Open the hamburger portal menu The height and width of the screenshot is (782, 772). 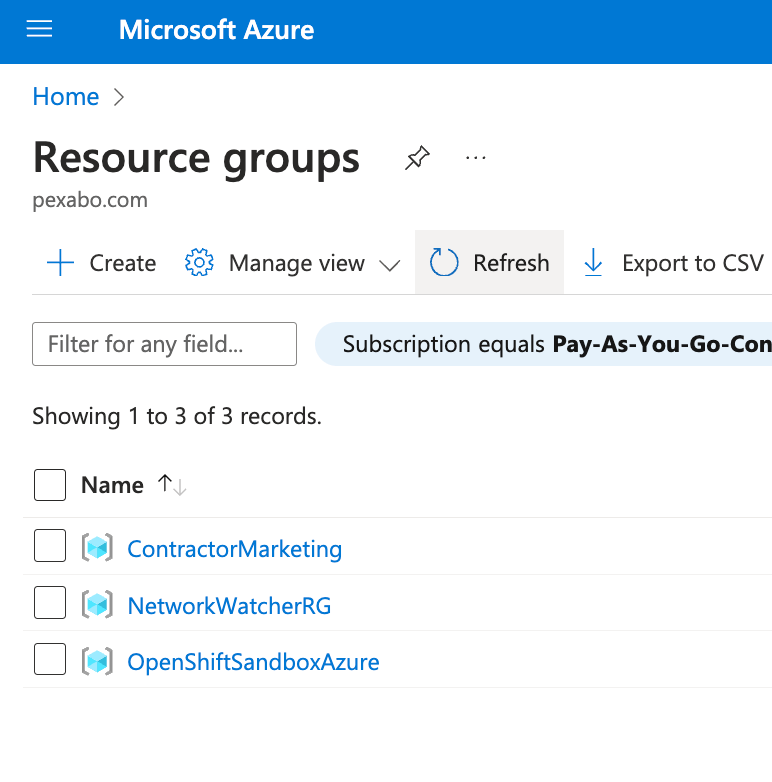[x=39, y=29]
